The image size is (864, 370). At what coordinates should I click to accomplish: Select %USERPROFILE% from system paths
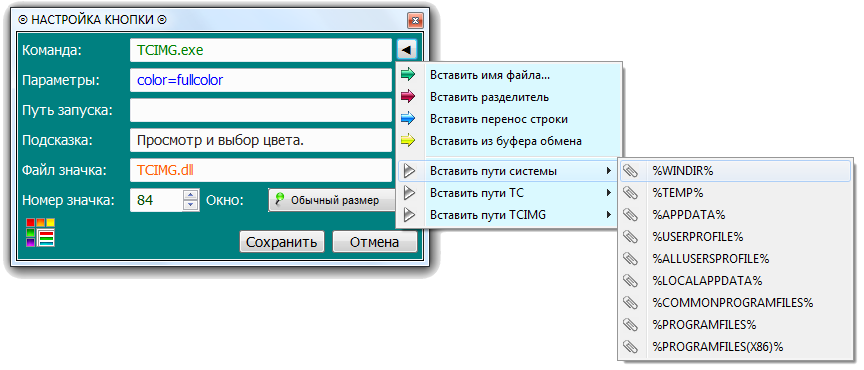[x=736, y=237]
